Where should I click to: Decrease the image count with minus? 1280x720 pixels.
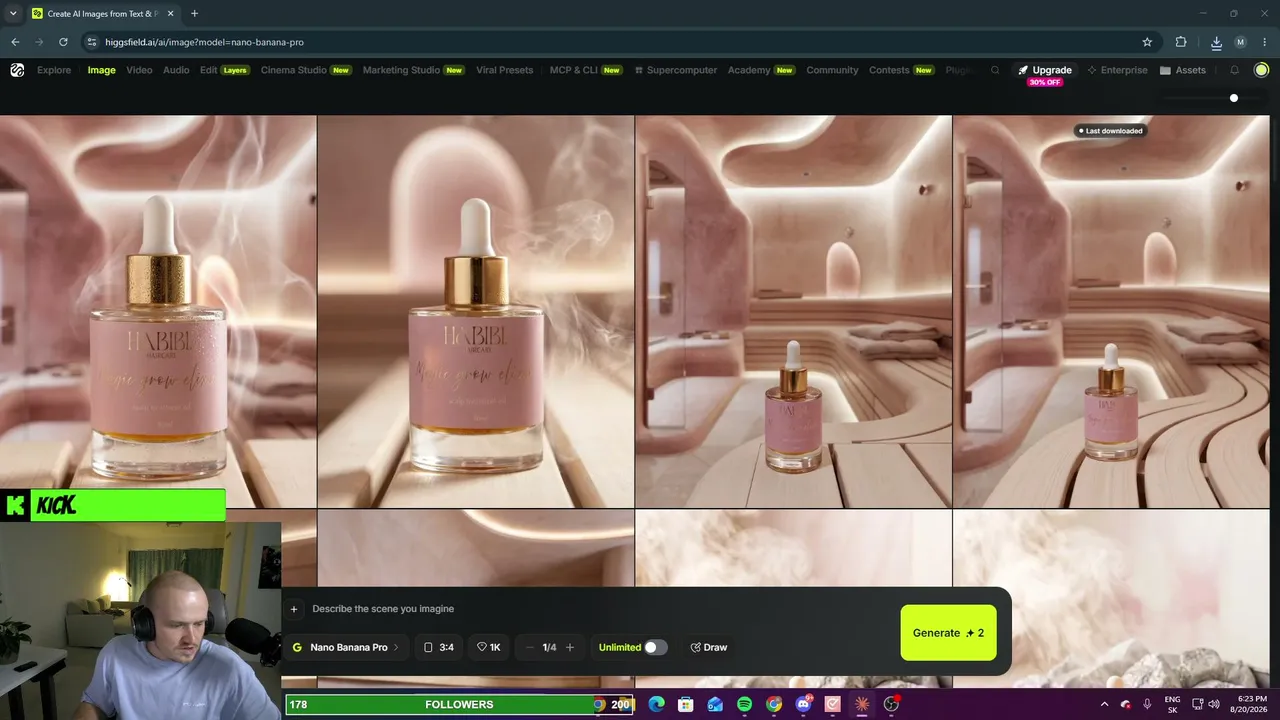click(x=529, y=647)
